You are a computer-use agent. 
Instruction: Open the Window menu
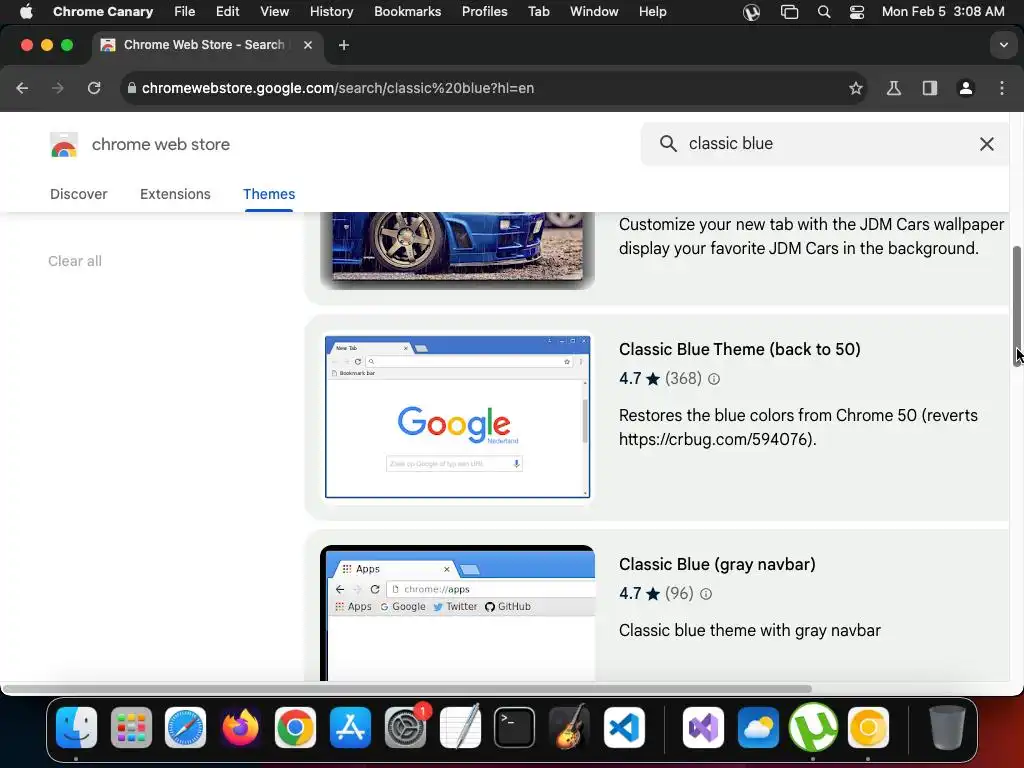[594, 12]
